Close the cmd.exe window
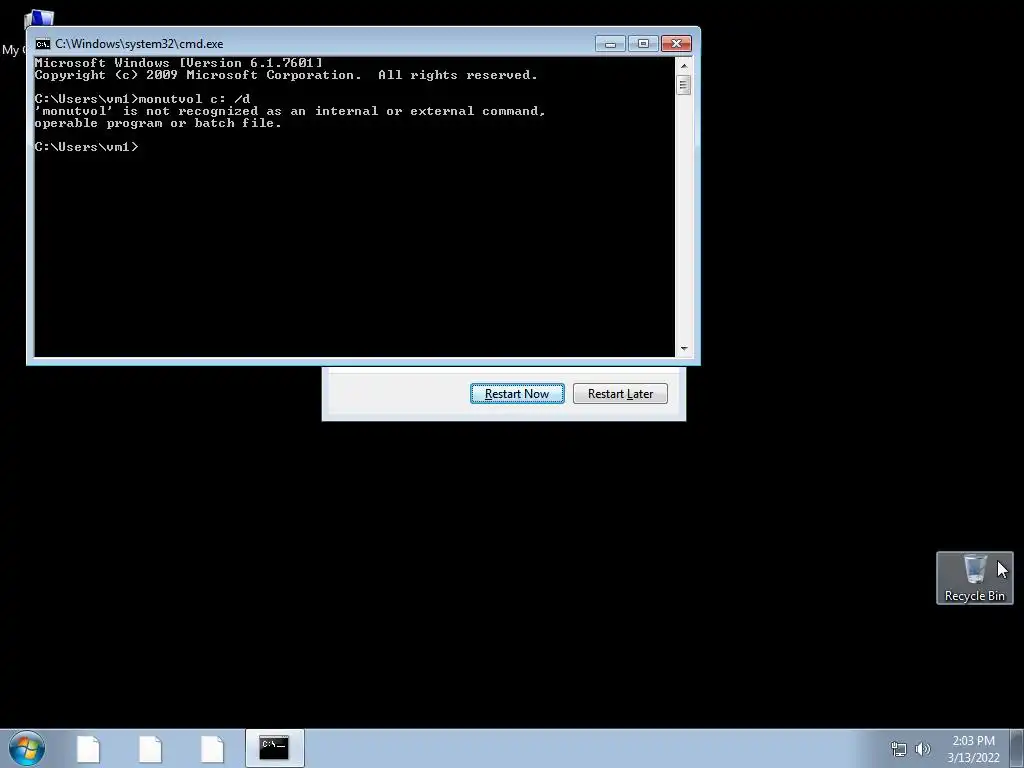 tap(677, 44)
